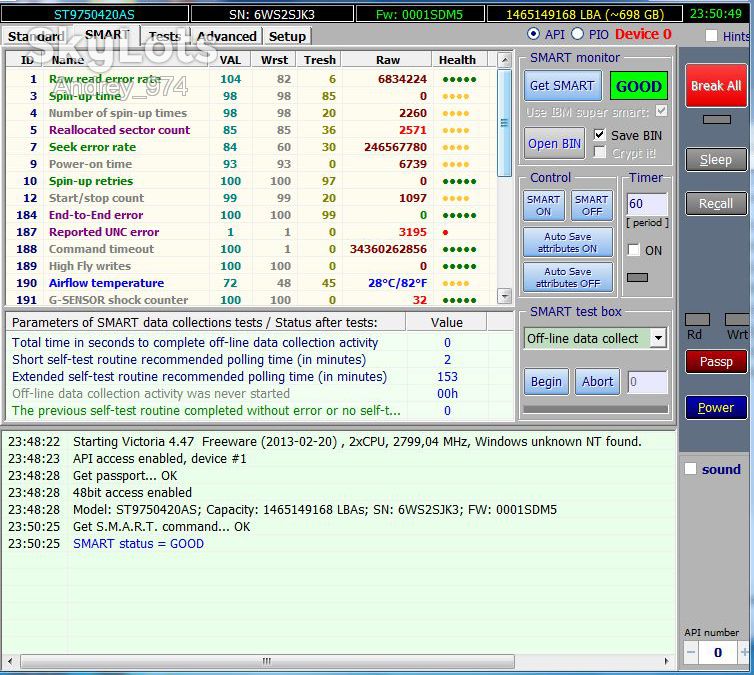Click the Raw column header

pos(388,60)
